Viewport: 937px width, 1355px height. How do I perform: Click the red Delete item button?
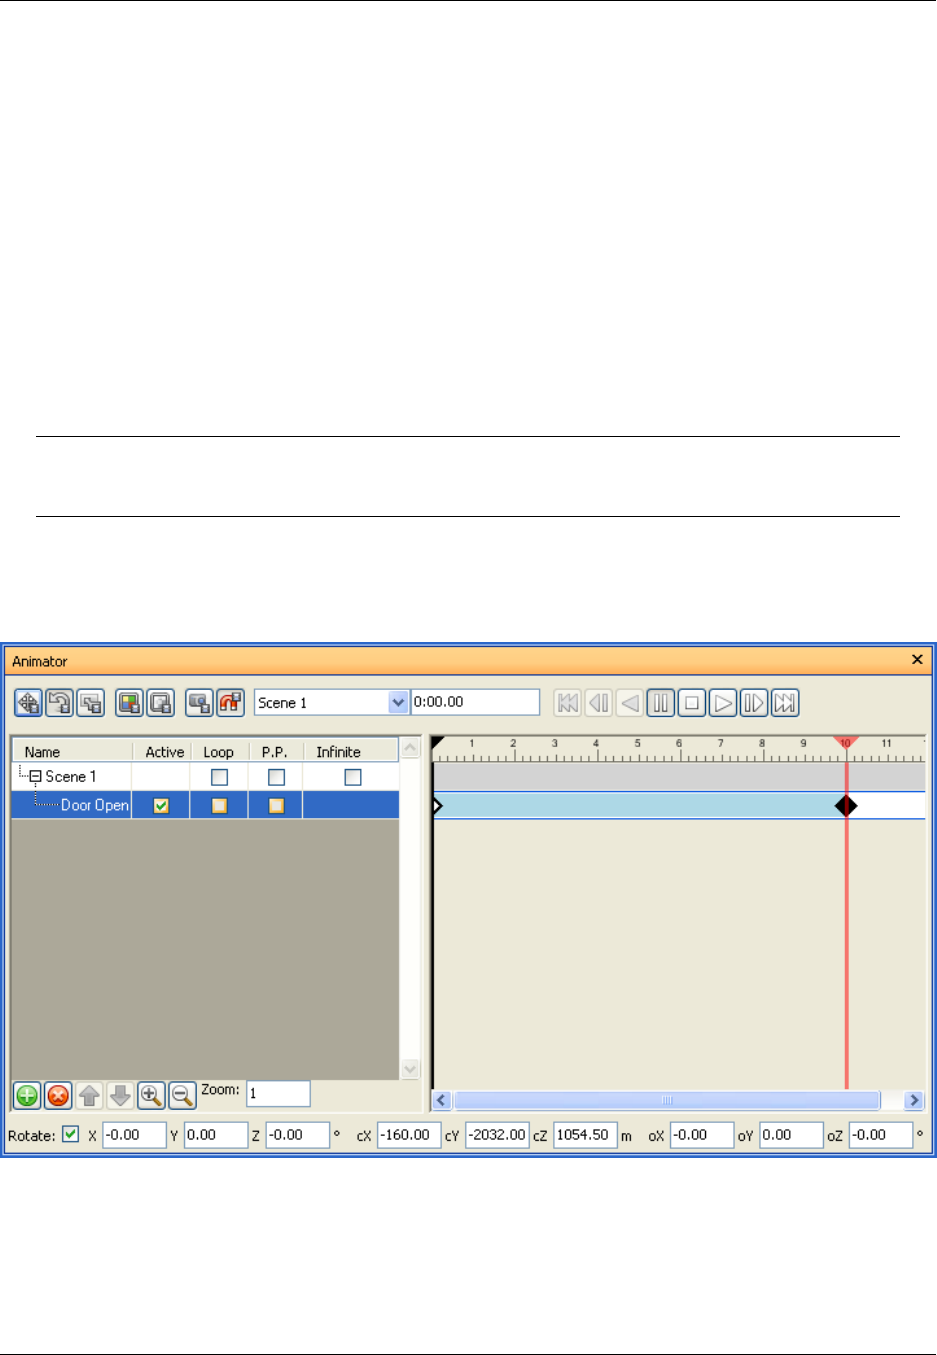pyautogui.click(x=58, y=1096)
